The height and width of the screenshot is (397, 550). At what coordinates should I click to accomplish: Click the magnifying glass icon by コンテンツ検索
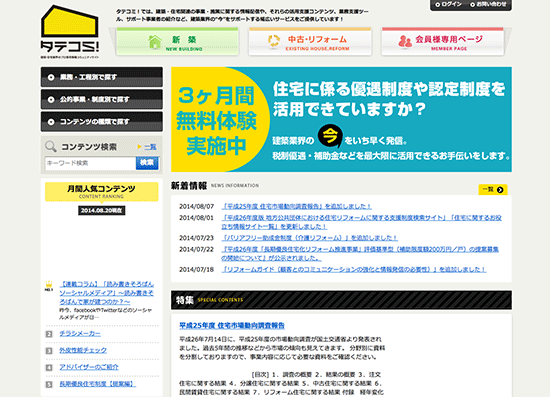coord(51,146)
